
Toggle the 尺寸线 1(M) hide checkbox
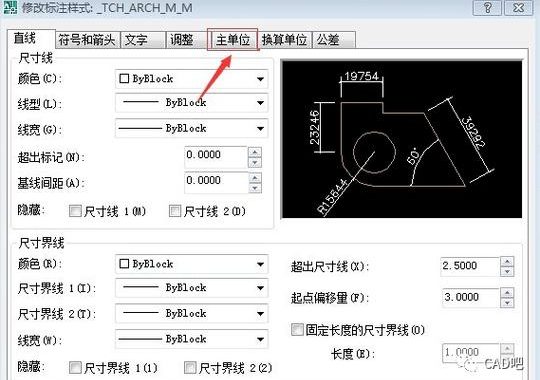tap(75, 211)
